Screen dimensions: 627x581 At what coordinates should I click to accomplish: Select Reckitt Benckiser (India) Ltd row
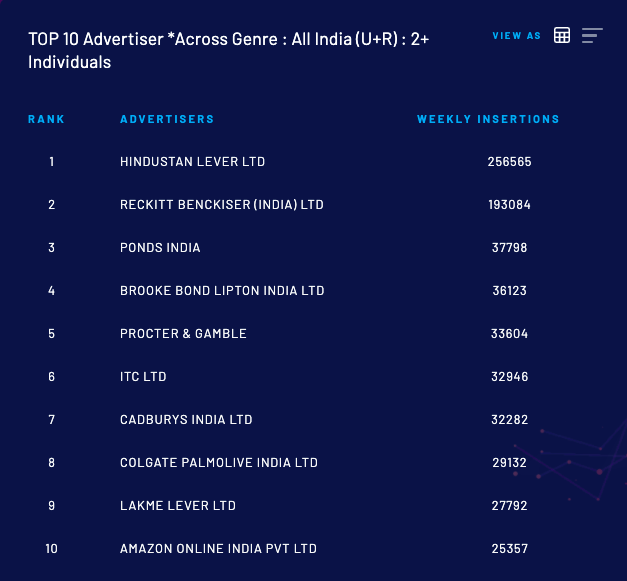pos(221,205)
